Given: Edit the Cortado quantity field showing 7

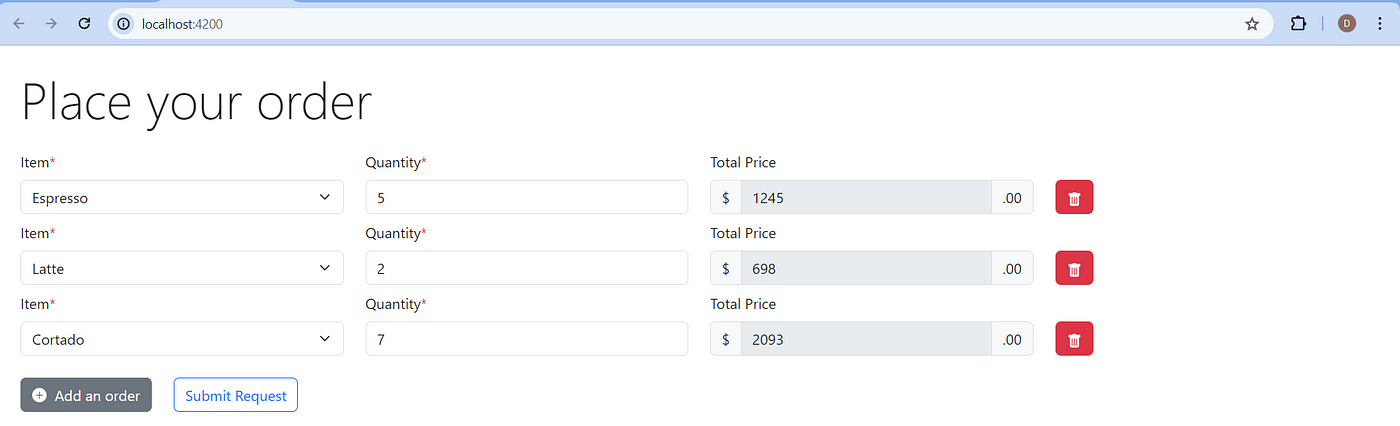Looking at the screenshot, I should point(527,339).
